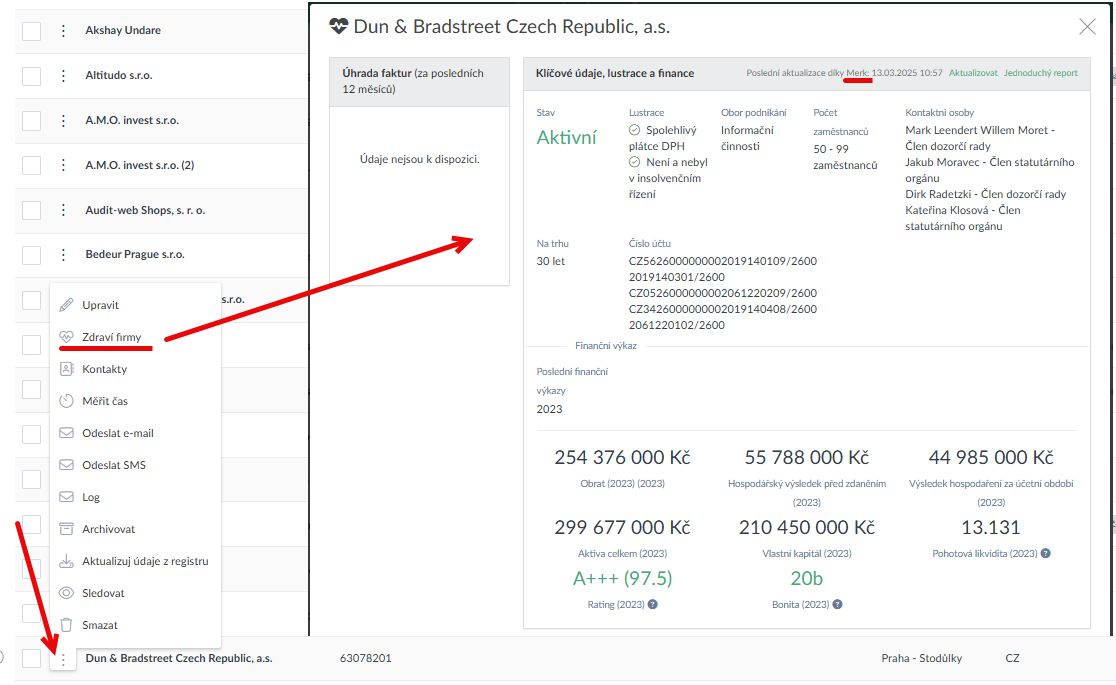Image resolution: width=1116 pixels, height=685 pixels.
Task: Click the help icon beside Rating (2023)
Action: [x=652, y=604]
